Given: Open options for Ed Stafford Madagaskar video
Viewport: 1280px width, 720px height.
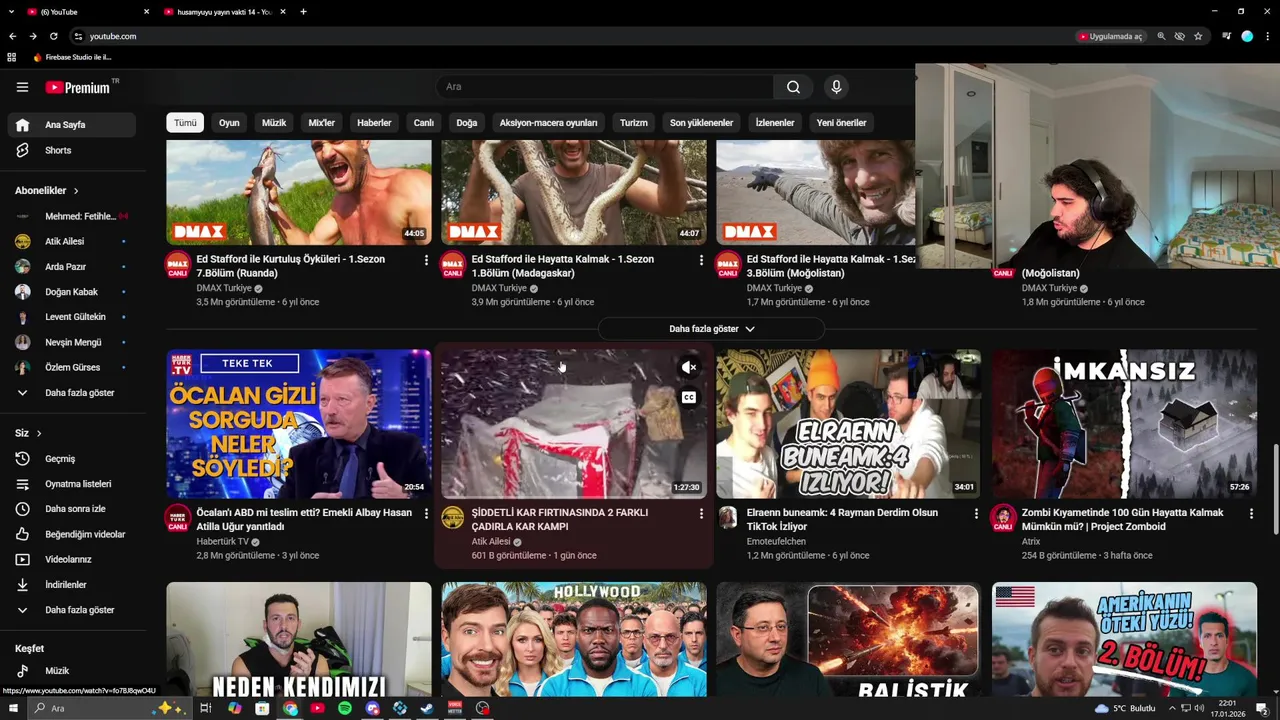Looking at the screenshot, I should point(701,260).
